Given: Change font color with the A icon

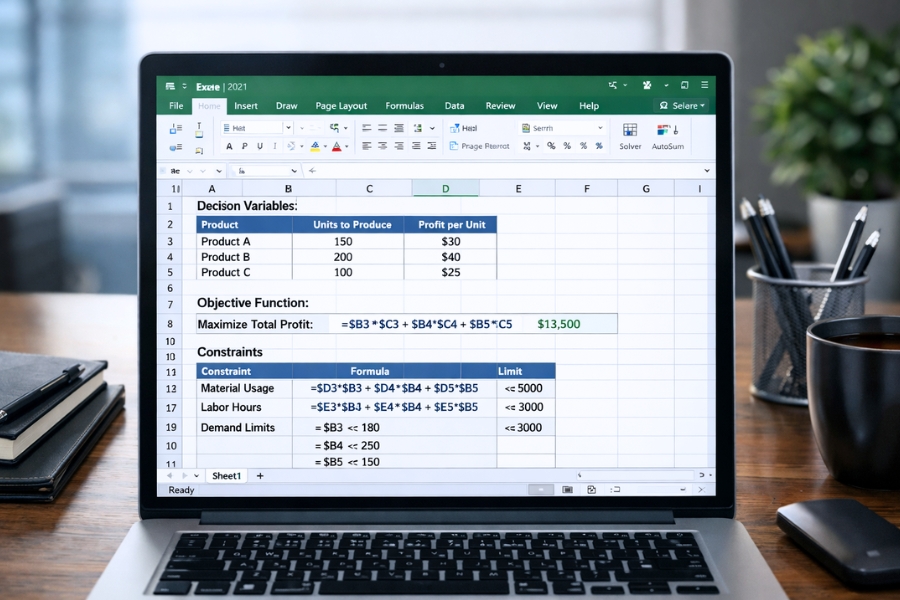Looking at the screenshot, I should [x=336, y=146].
